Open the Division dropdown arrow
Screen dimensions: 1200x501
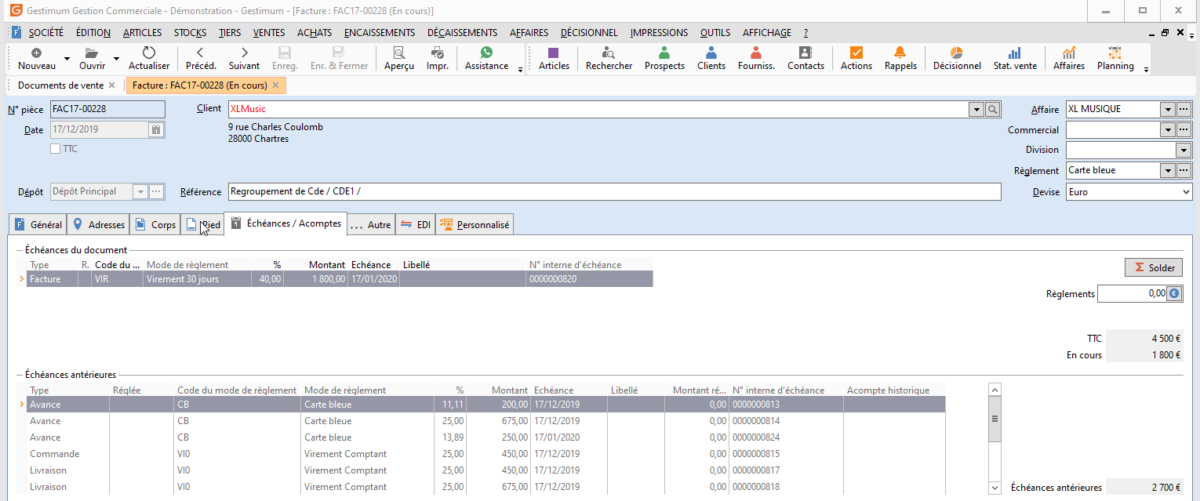point(1184,150)
